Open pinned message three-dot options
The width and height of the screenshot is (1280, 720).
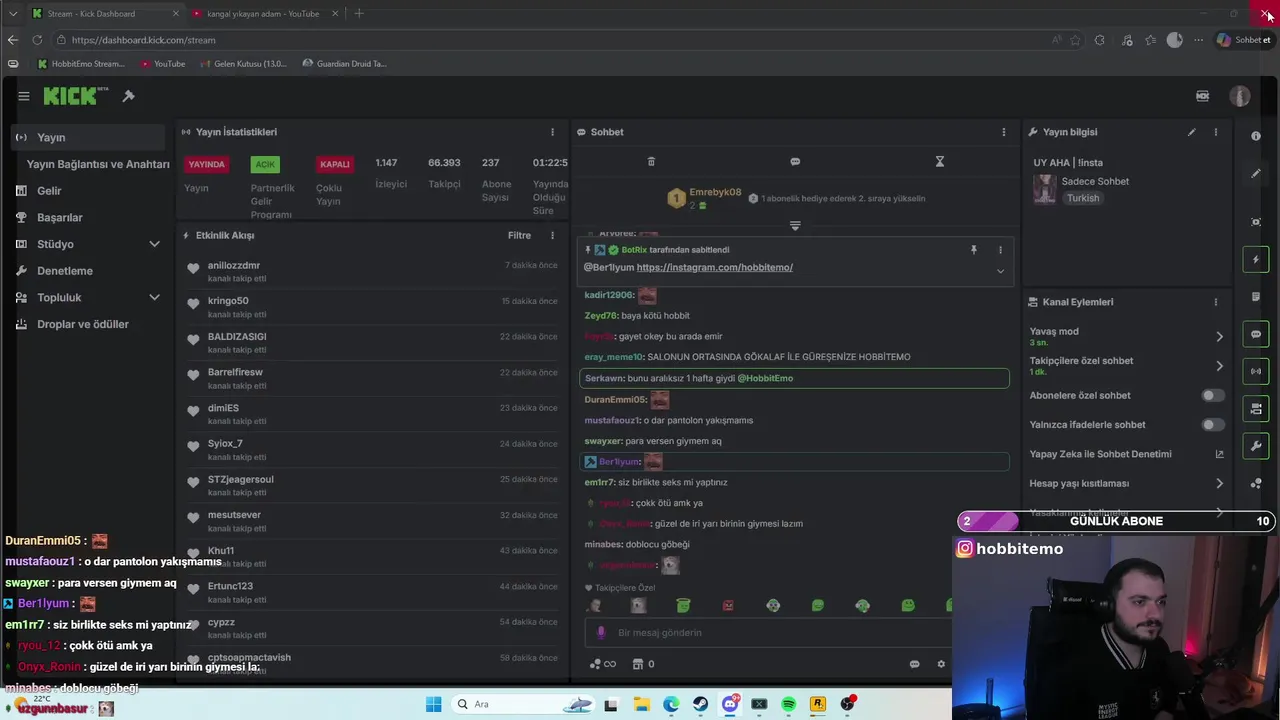coord(999,250)
